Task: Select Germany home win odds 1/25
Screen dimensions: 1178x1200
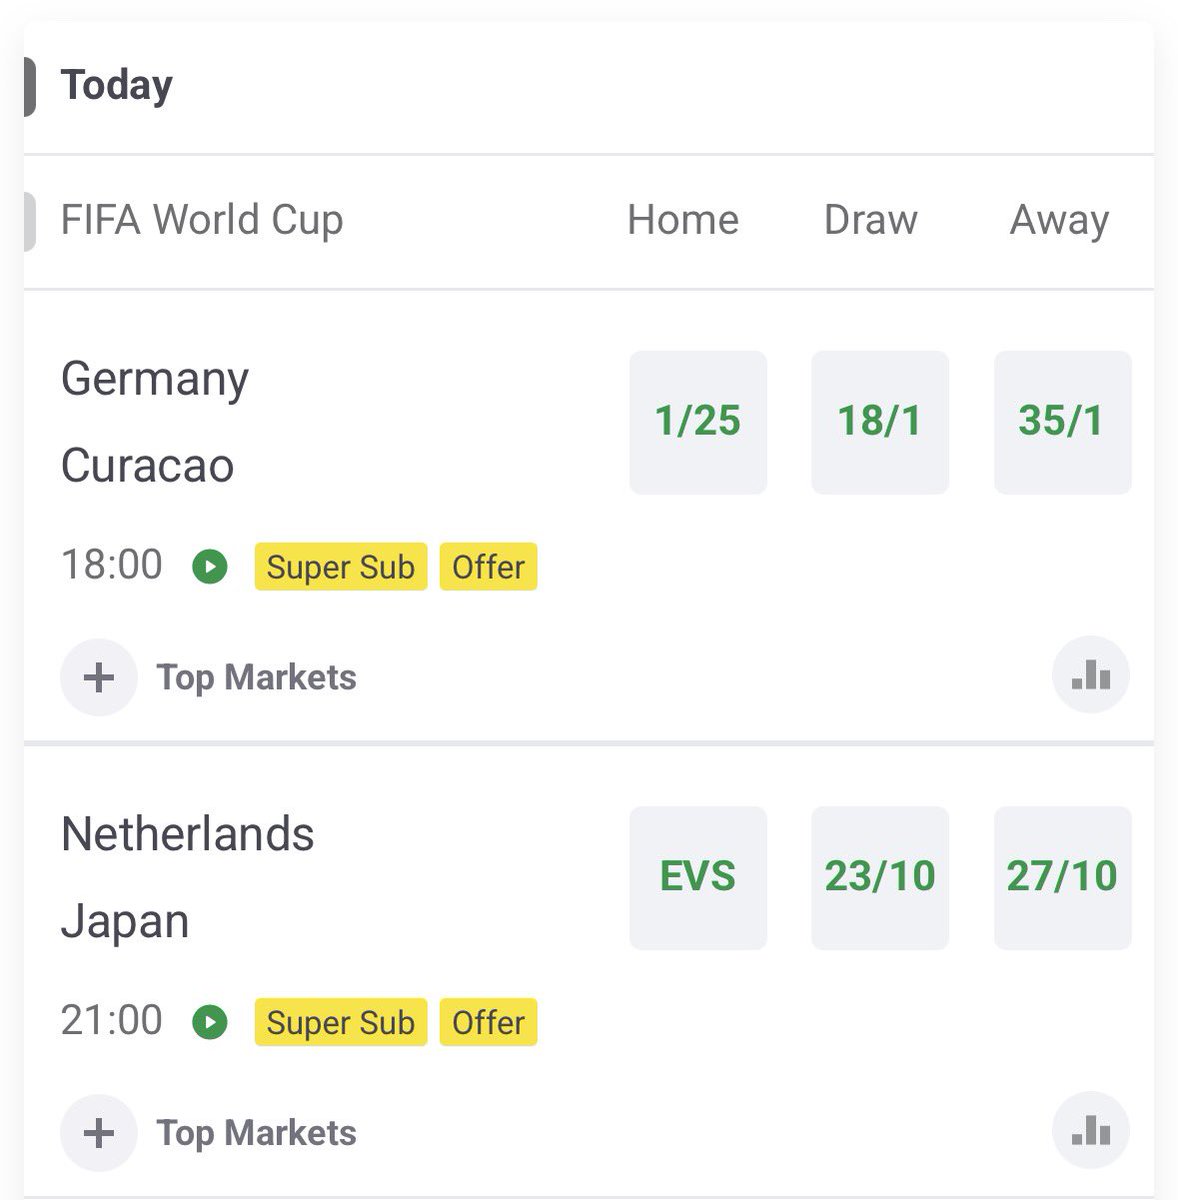Action: pos(698,422)
